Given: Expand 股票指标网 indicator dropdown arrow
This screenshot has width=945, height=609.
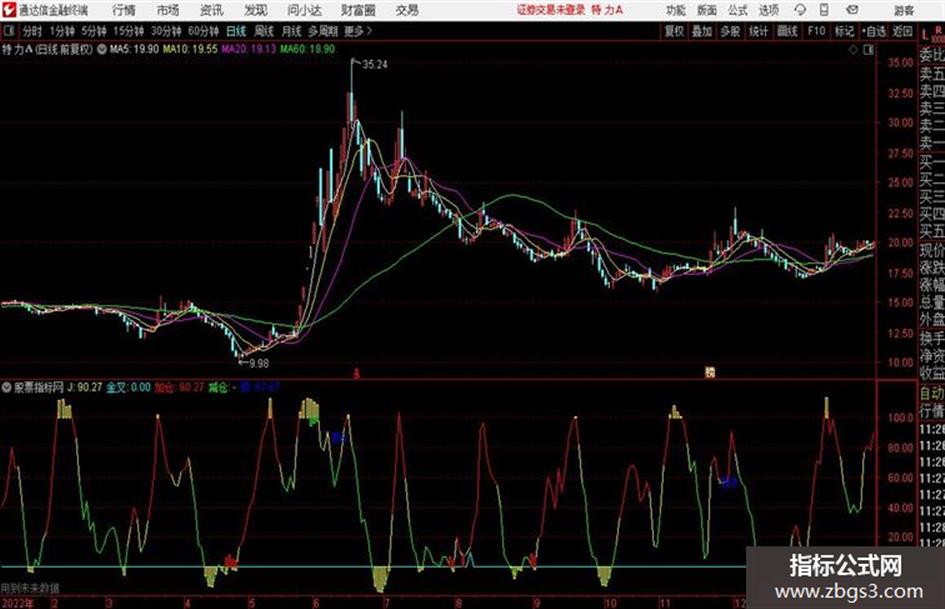Looking at the screenshot, I should point(7,387).
